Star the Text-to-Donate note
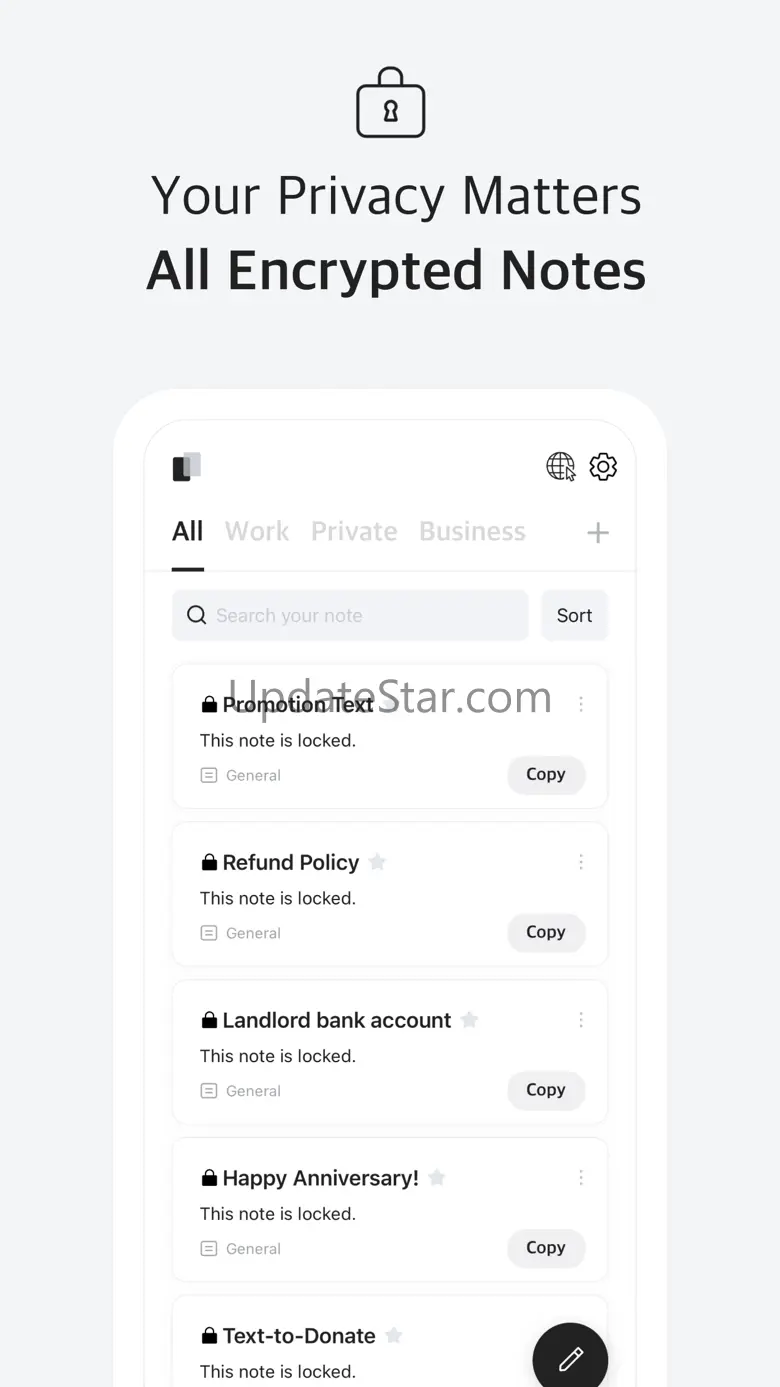This screenshot has width=780, height=1387. [x=394, y=1336]
